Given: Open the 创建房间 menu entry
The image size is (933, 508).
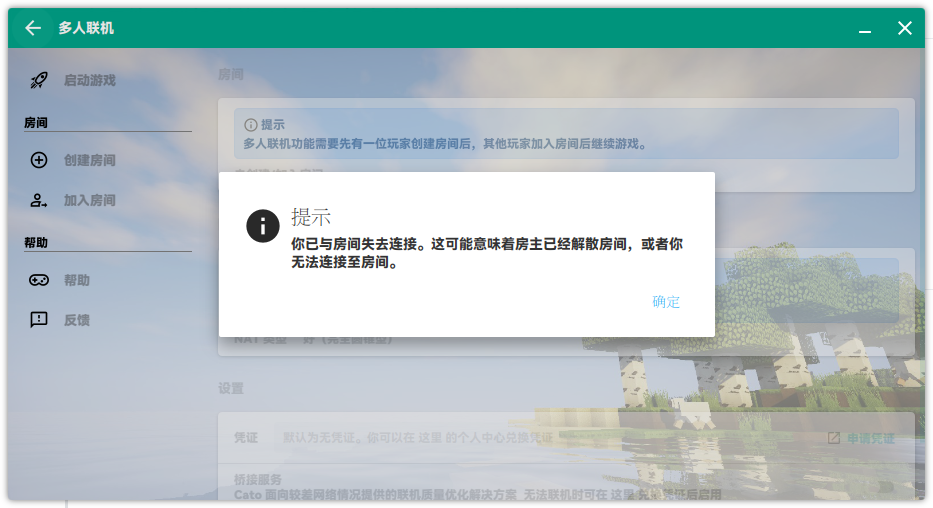Looking at the screenshot, I should coord(90,161).
